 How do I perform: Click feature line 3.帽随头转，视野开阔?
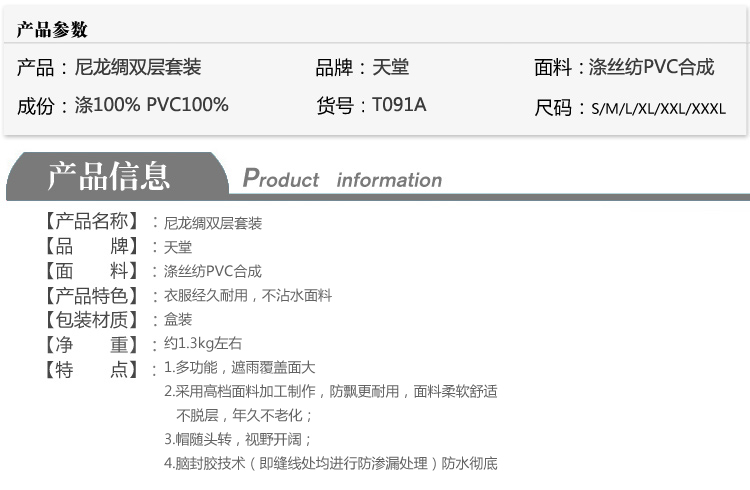coord(239,439)
